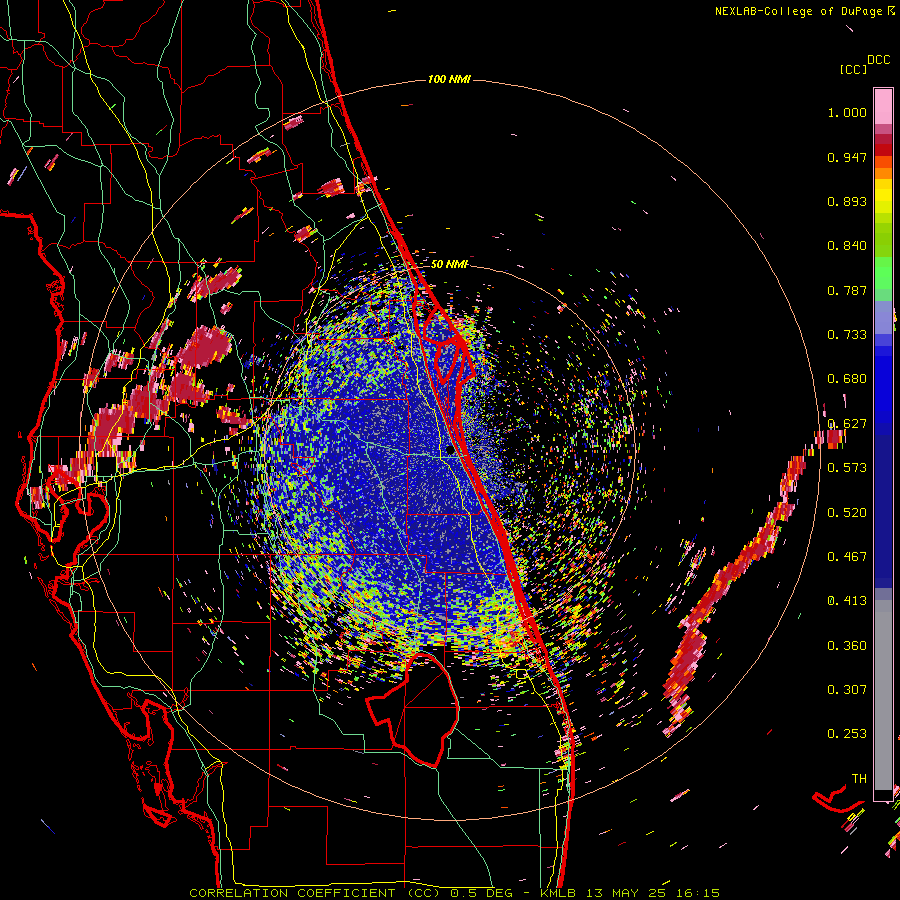Screen dimensions: 900x900
Task: Click the 0.840 scale value
Action: tap(847, 246)
